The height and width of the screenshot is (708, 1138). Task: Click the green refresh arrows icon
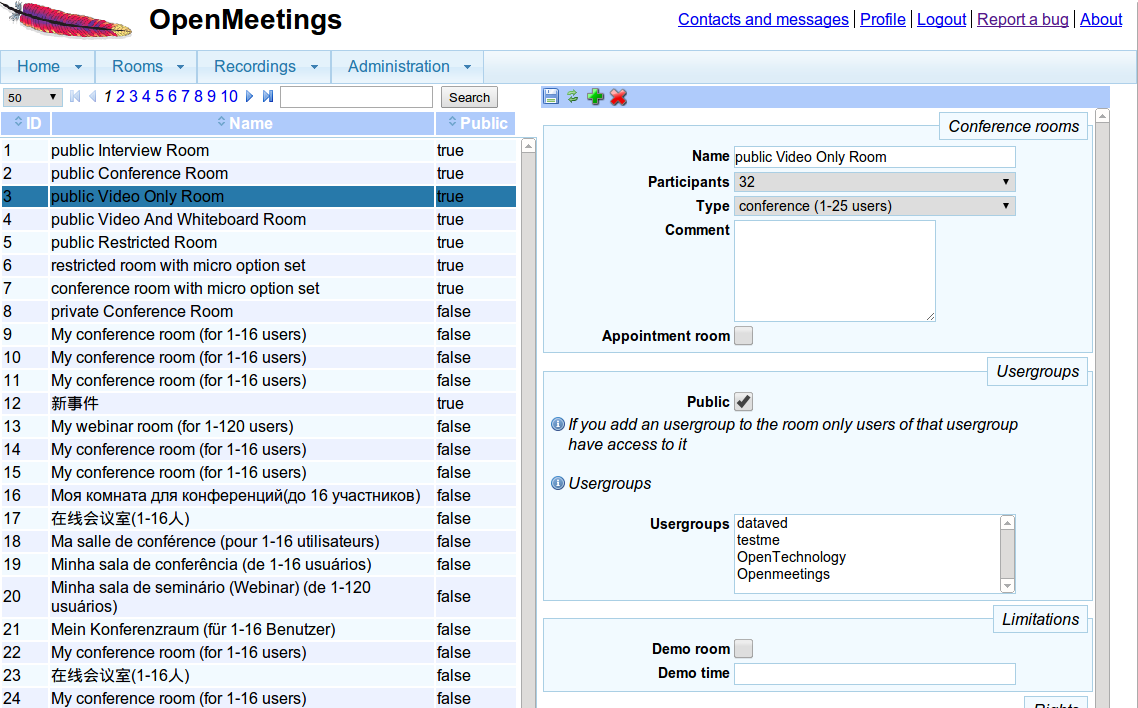(573, 97)
